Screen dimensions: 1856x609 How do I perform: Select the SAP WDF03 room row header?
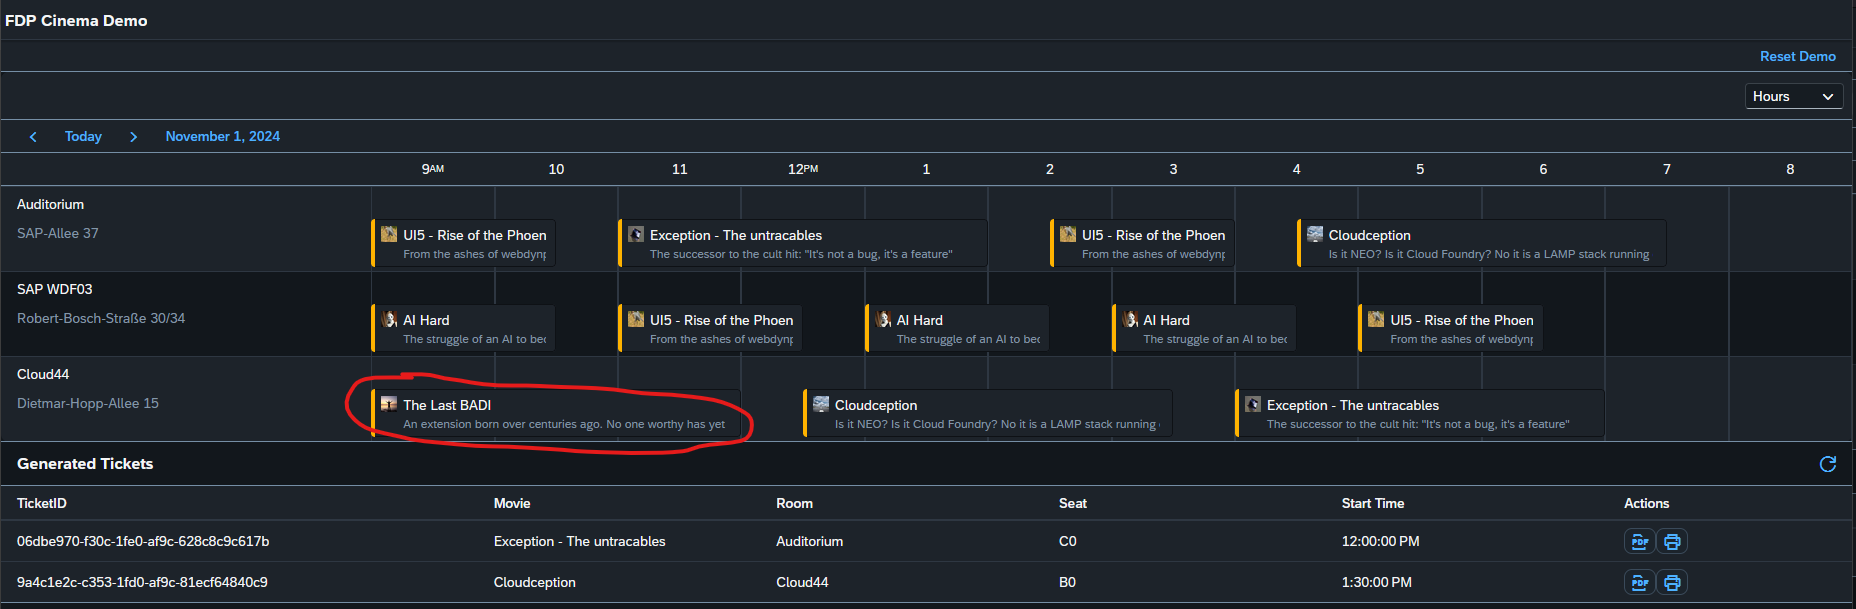55,290
